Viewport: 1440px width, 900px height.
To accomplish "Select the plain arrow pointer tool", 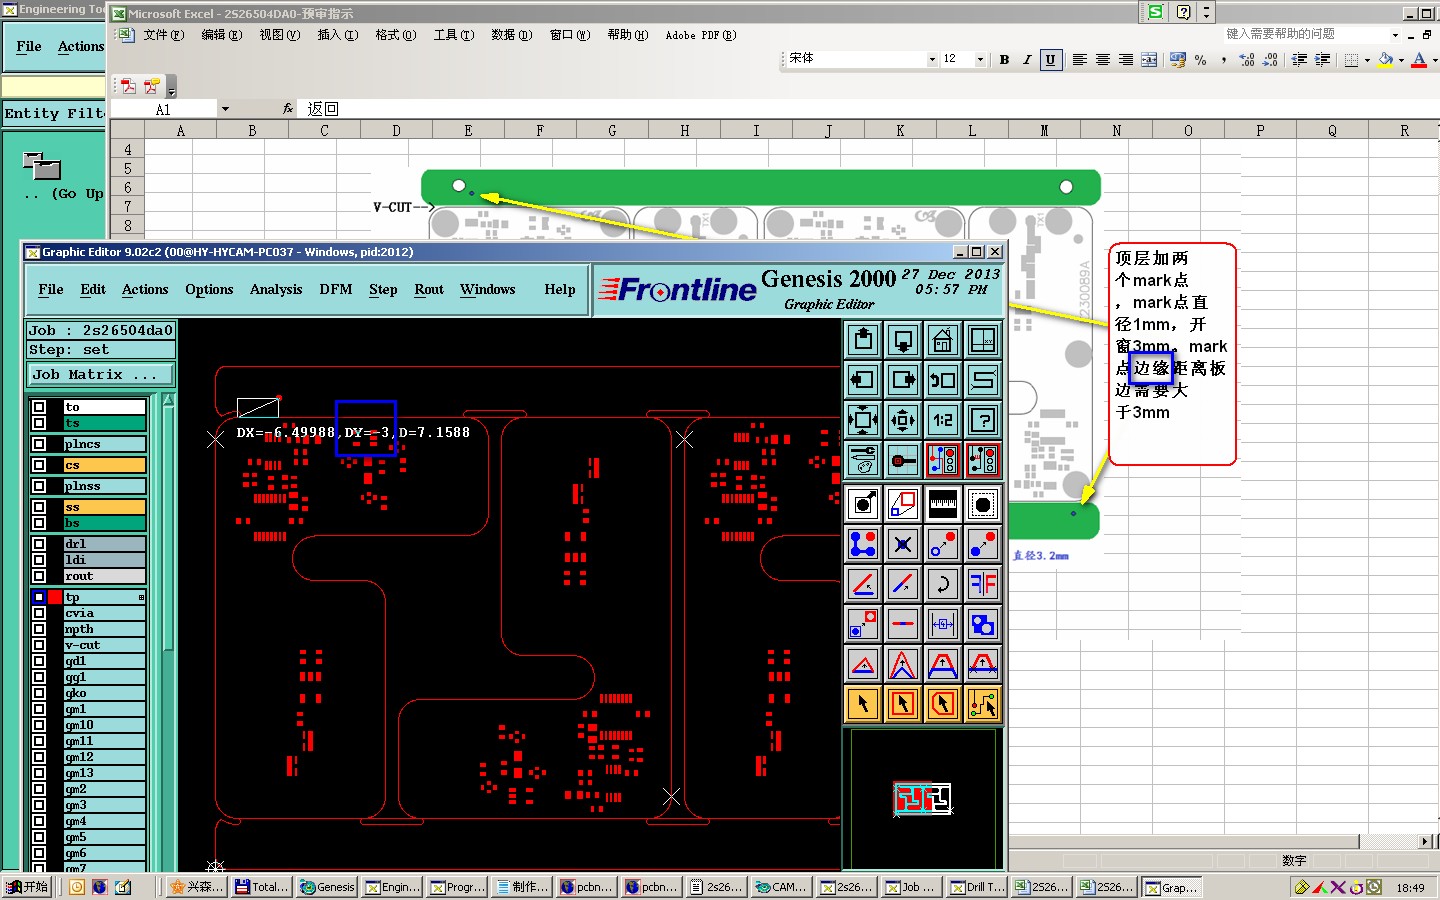I will pyautogui.click(x=863, y=704).
